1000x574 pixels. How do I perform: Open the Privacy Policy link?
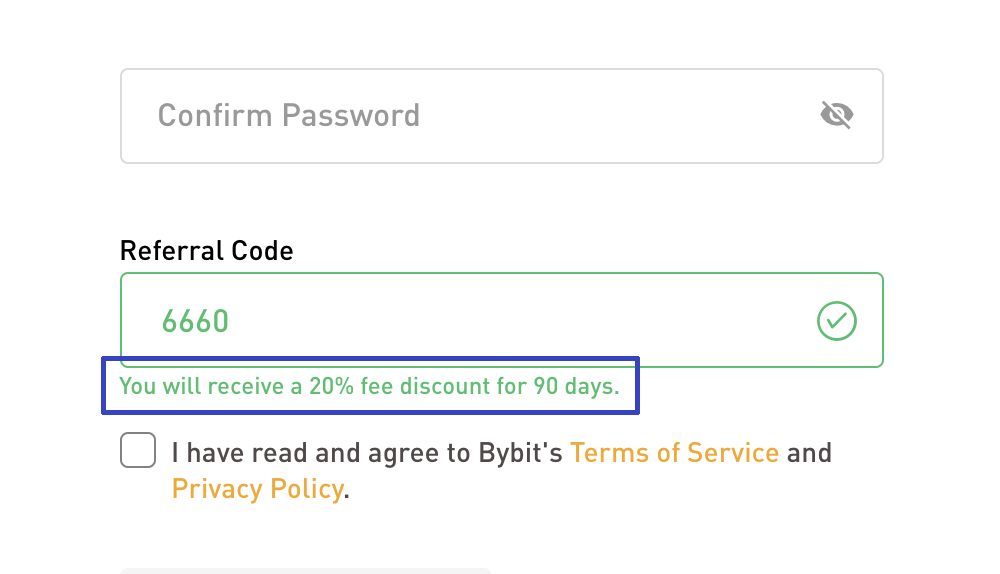(x=257, y=489)
